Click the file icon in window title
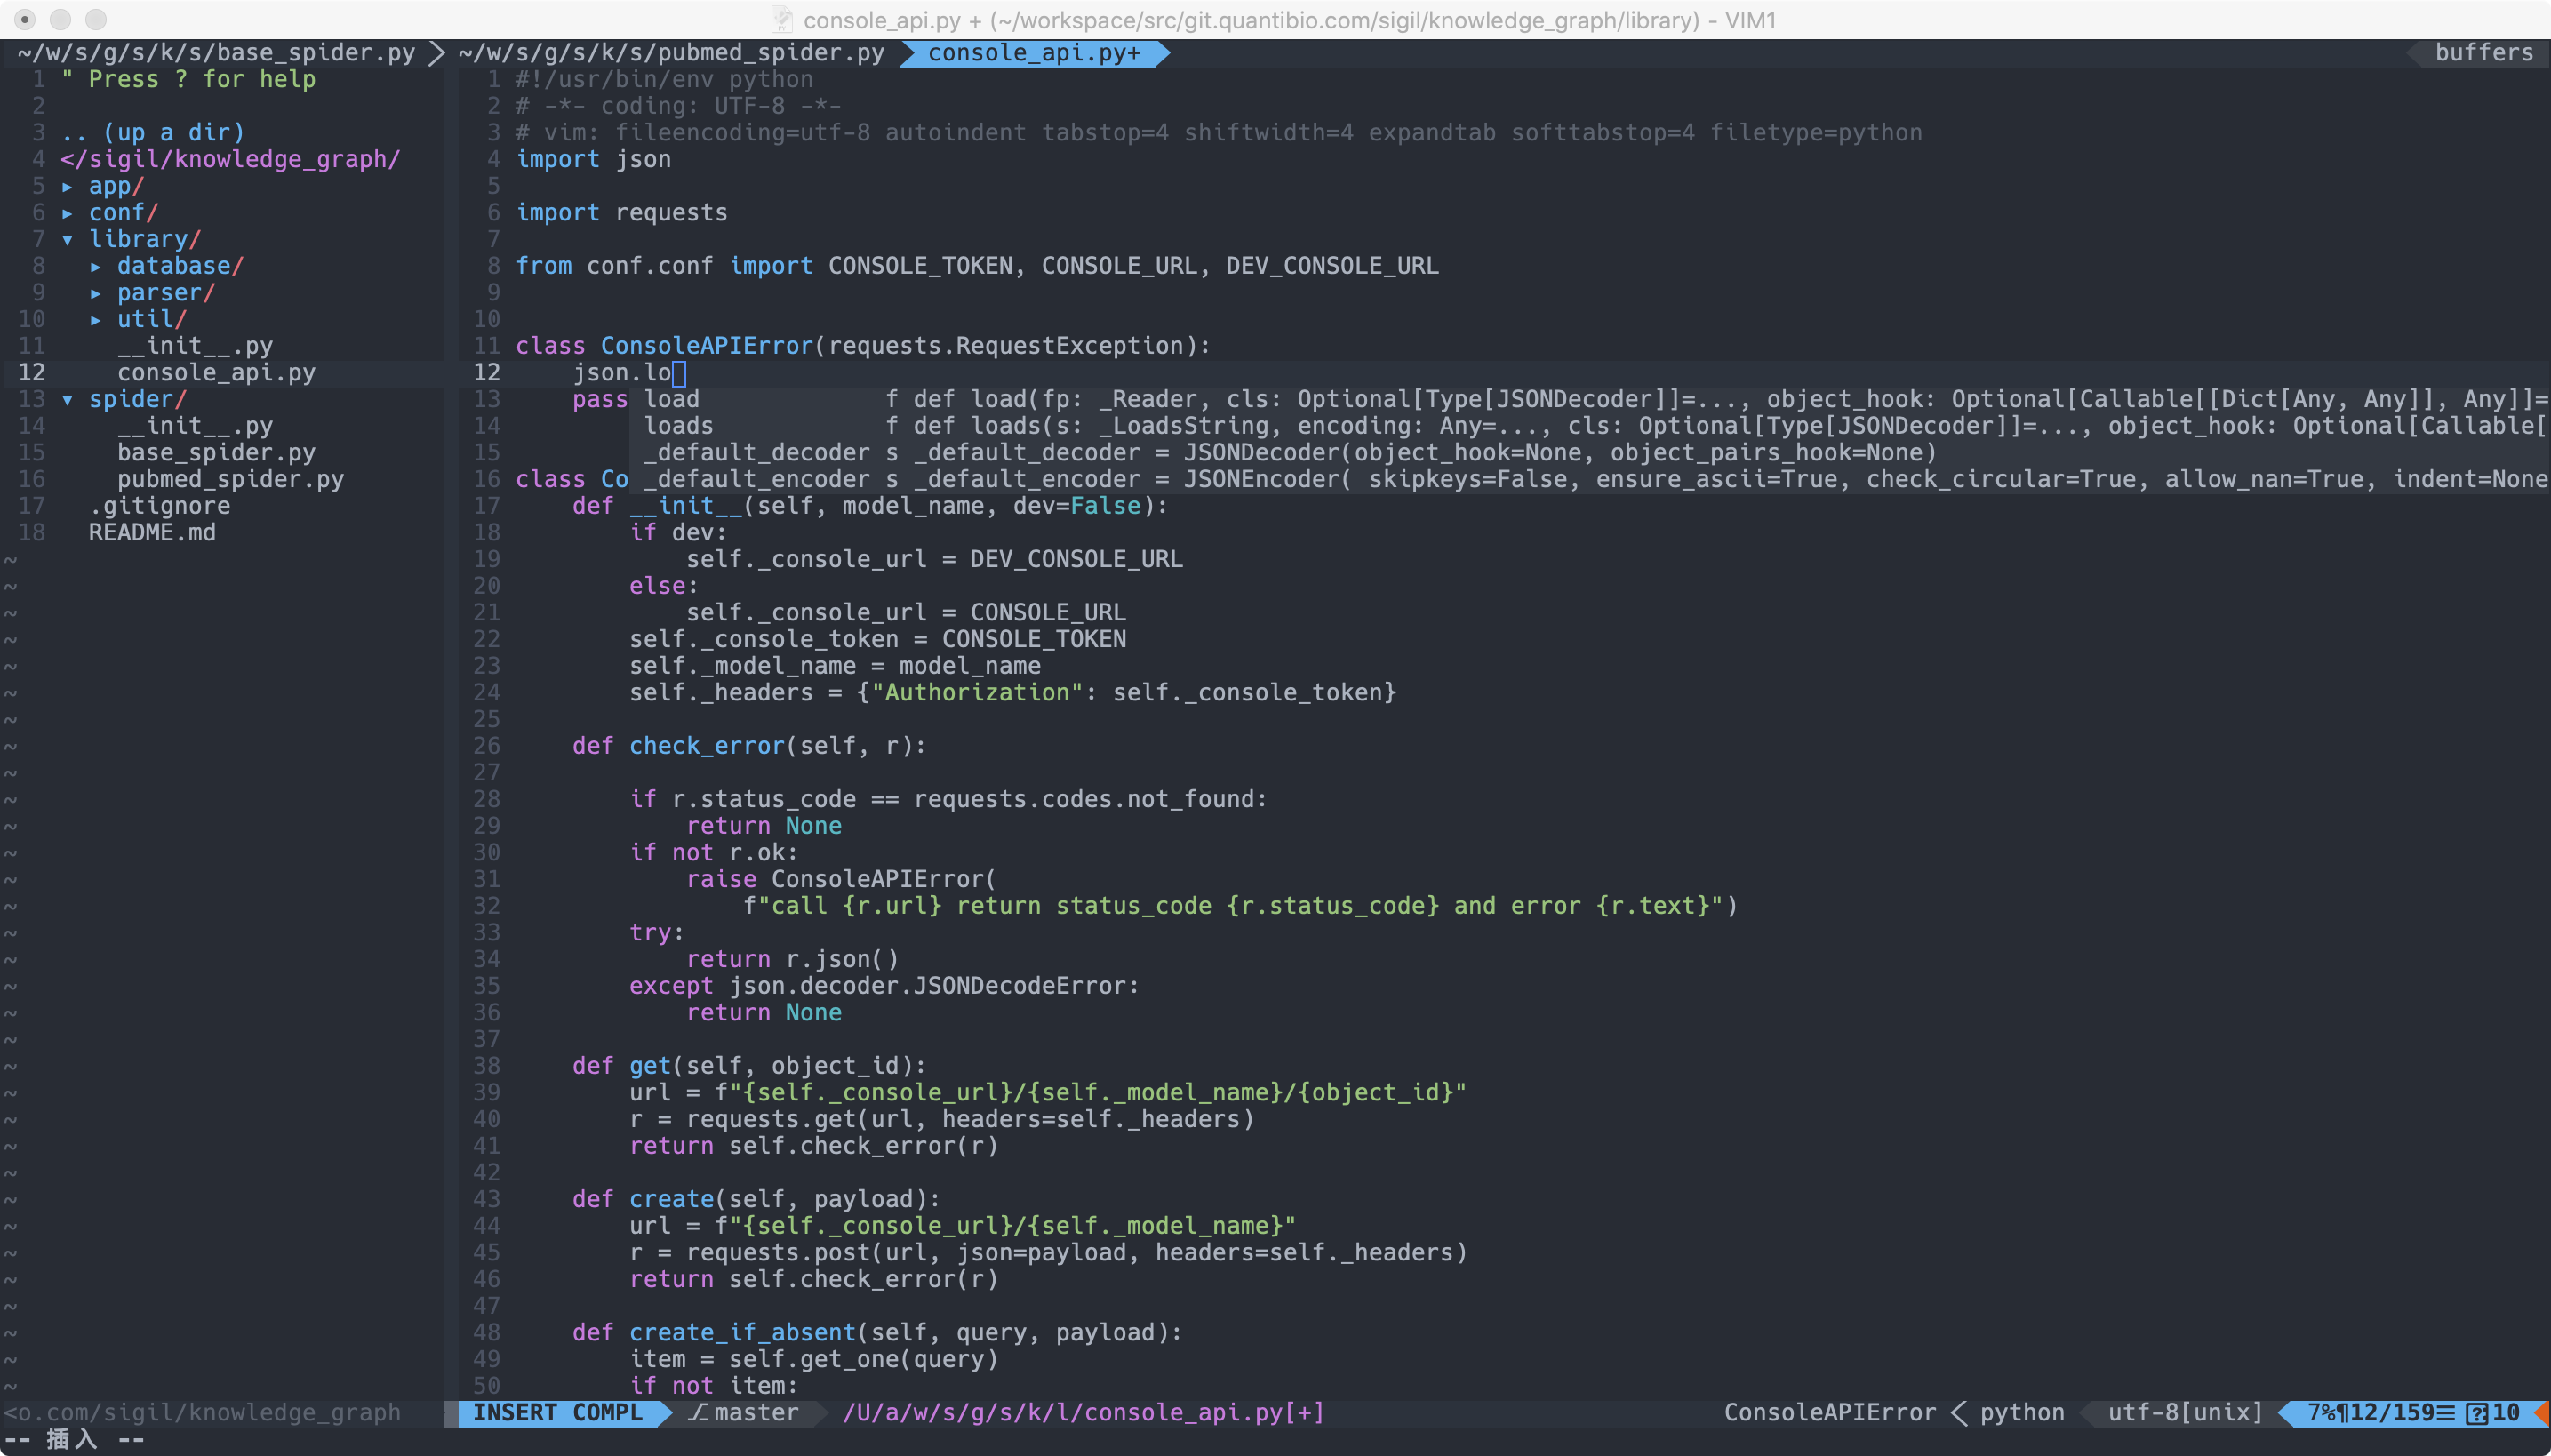2551x1456 pixels. pyautogui.click(x=782, y=20)
